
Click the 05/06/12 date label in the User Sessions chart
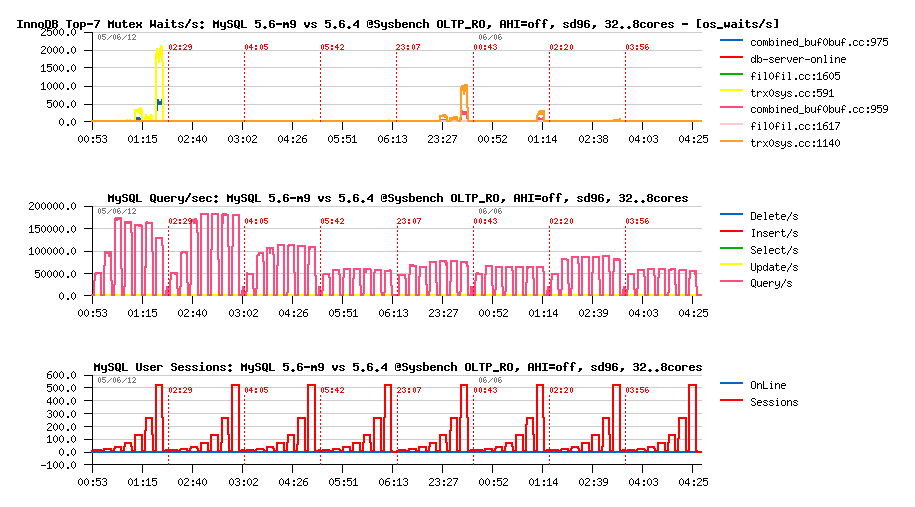117,380
